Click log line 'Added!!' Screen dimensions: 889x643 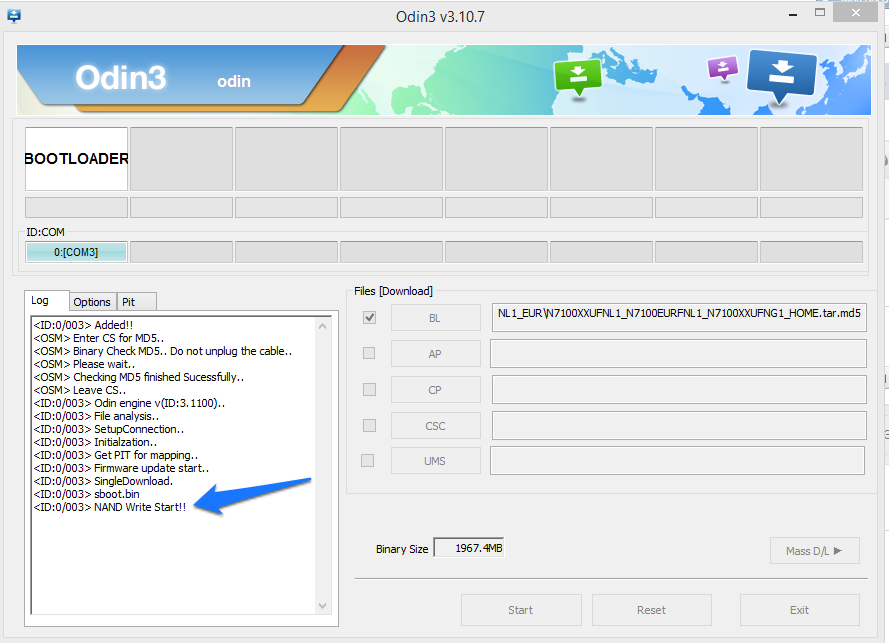pos(83,325)
